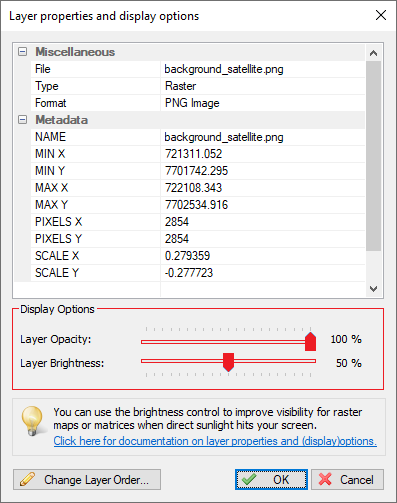Select the SCALE X value 0.279359
397x503 pixels.
187,256
